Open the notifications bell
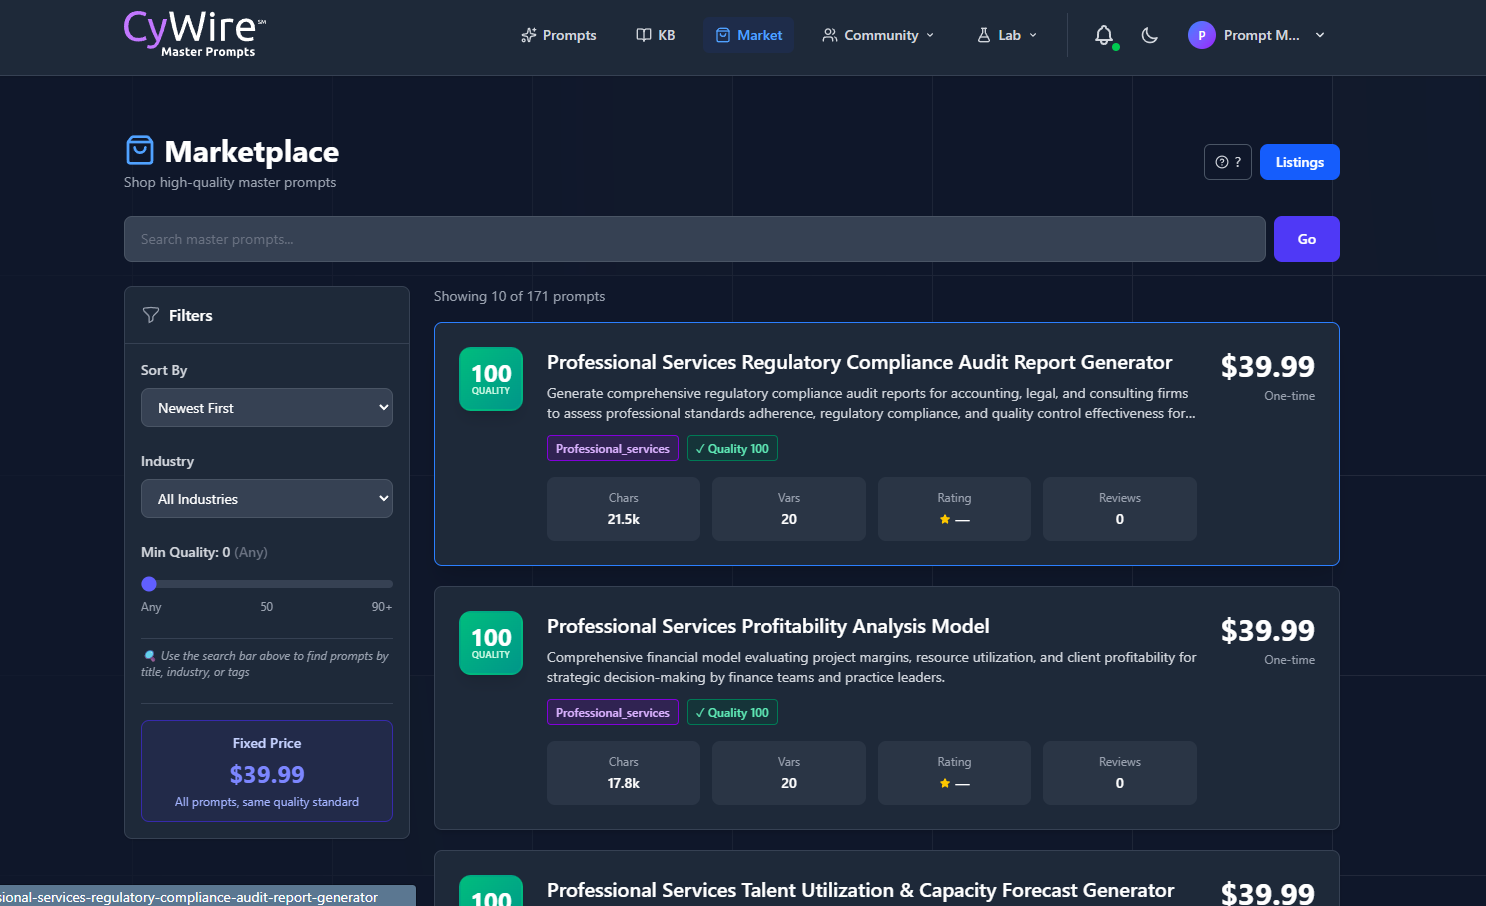Screen dimensions: 1486x906 pyautogui.click(x=1104, y=35)
